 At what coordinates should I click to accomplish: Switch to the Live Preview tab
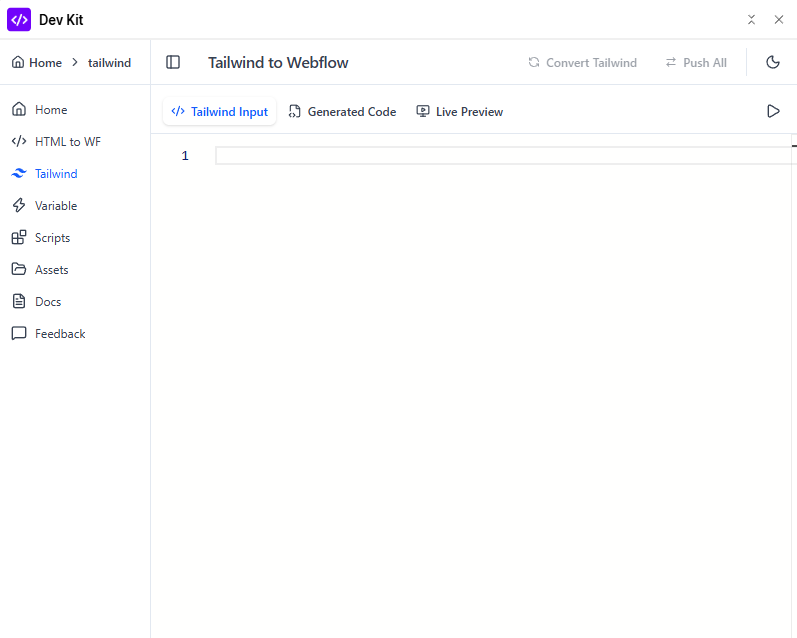(x=459, y=111)
